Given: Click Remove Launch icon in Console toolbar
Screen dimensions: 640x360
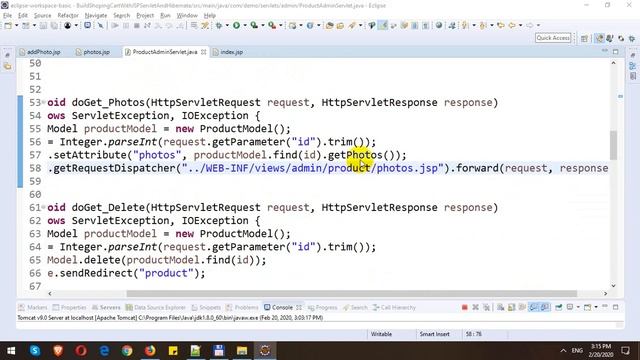Looking at the screenshot, I should (476, 307).
